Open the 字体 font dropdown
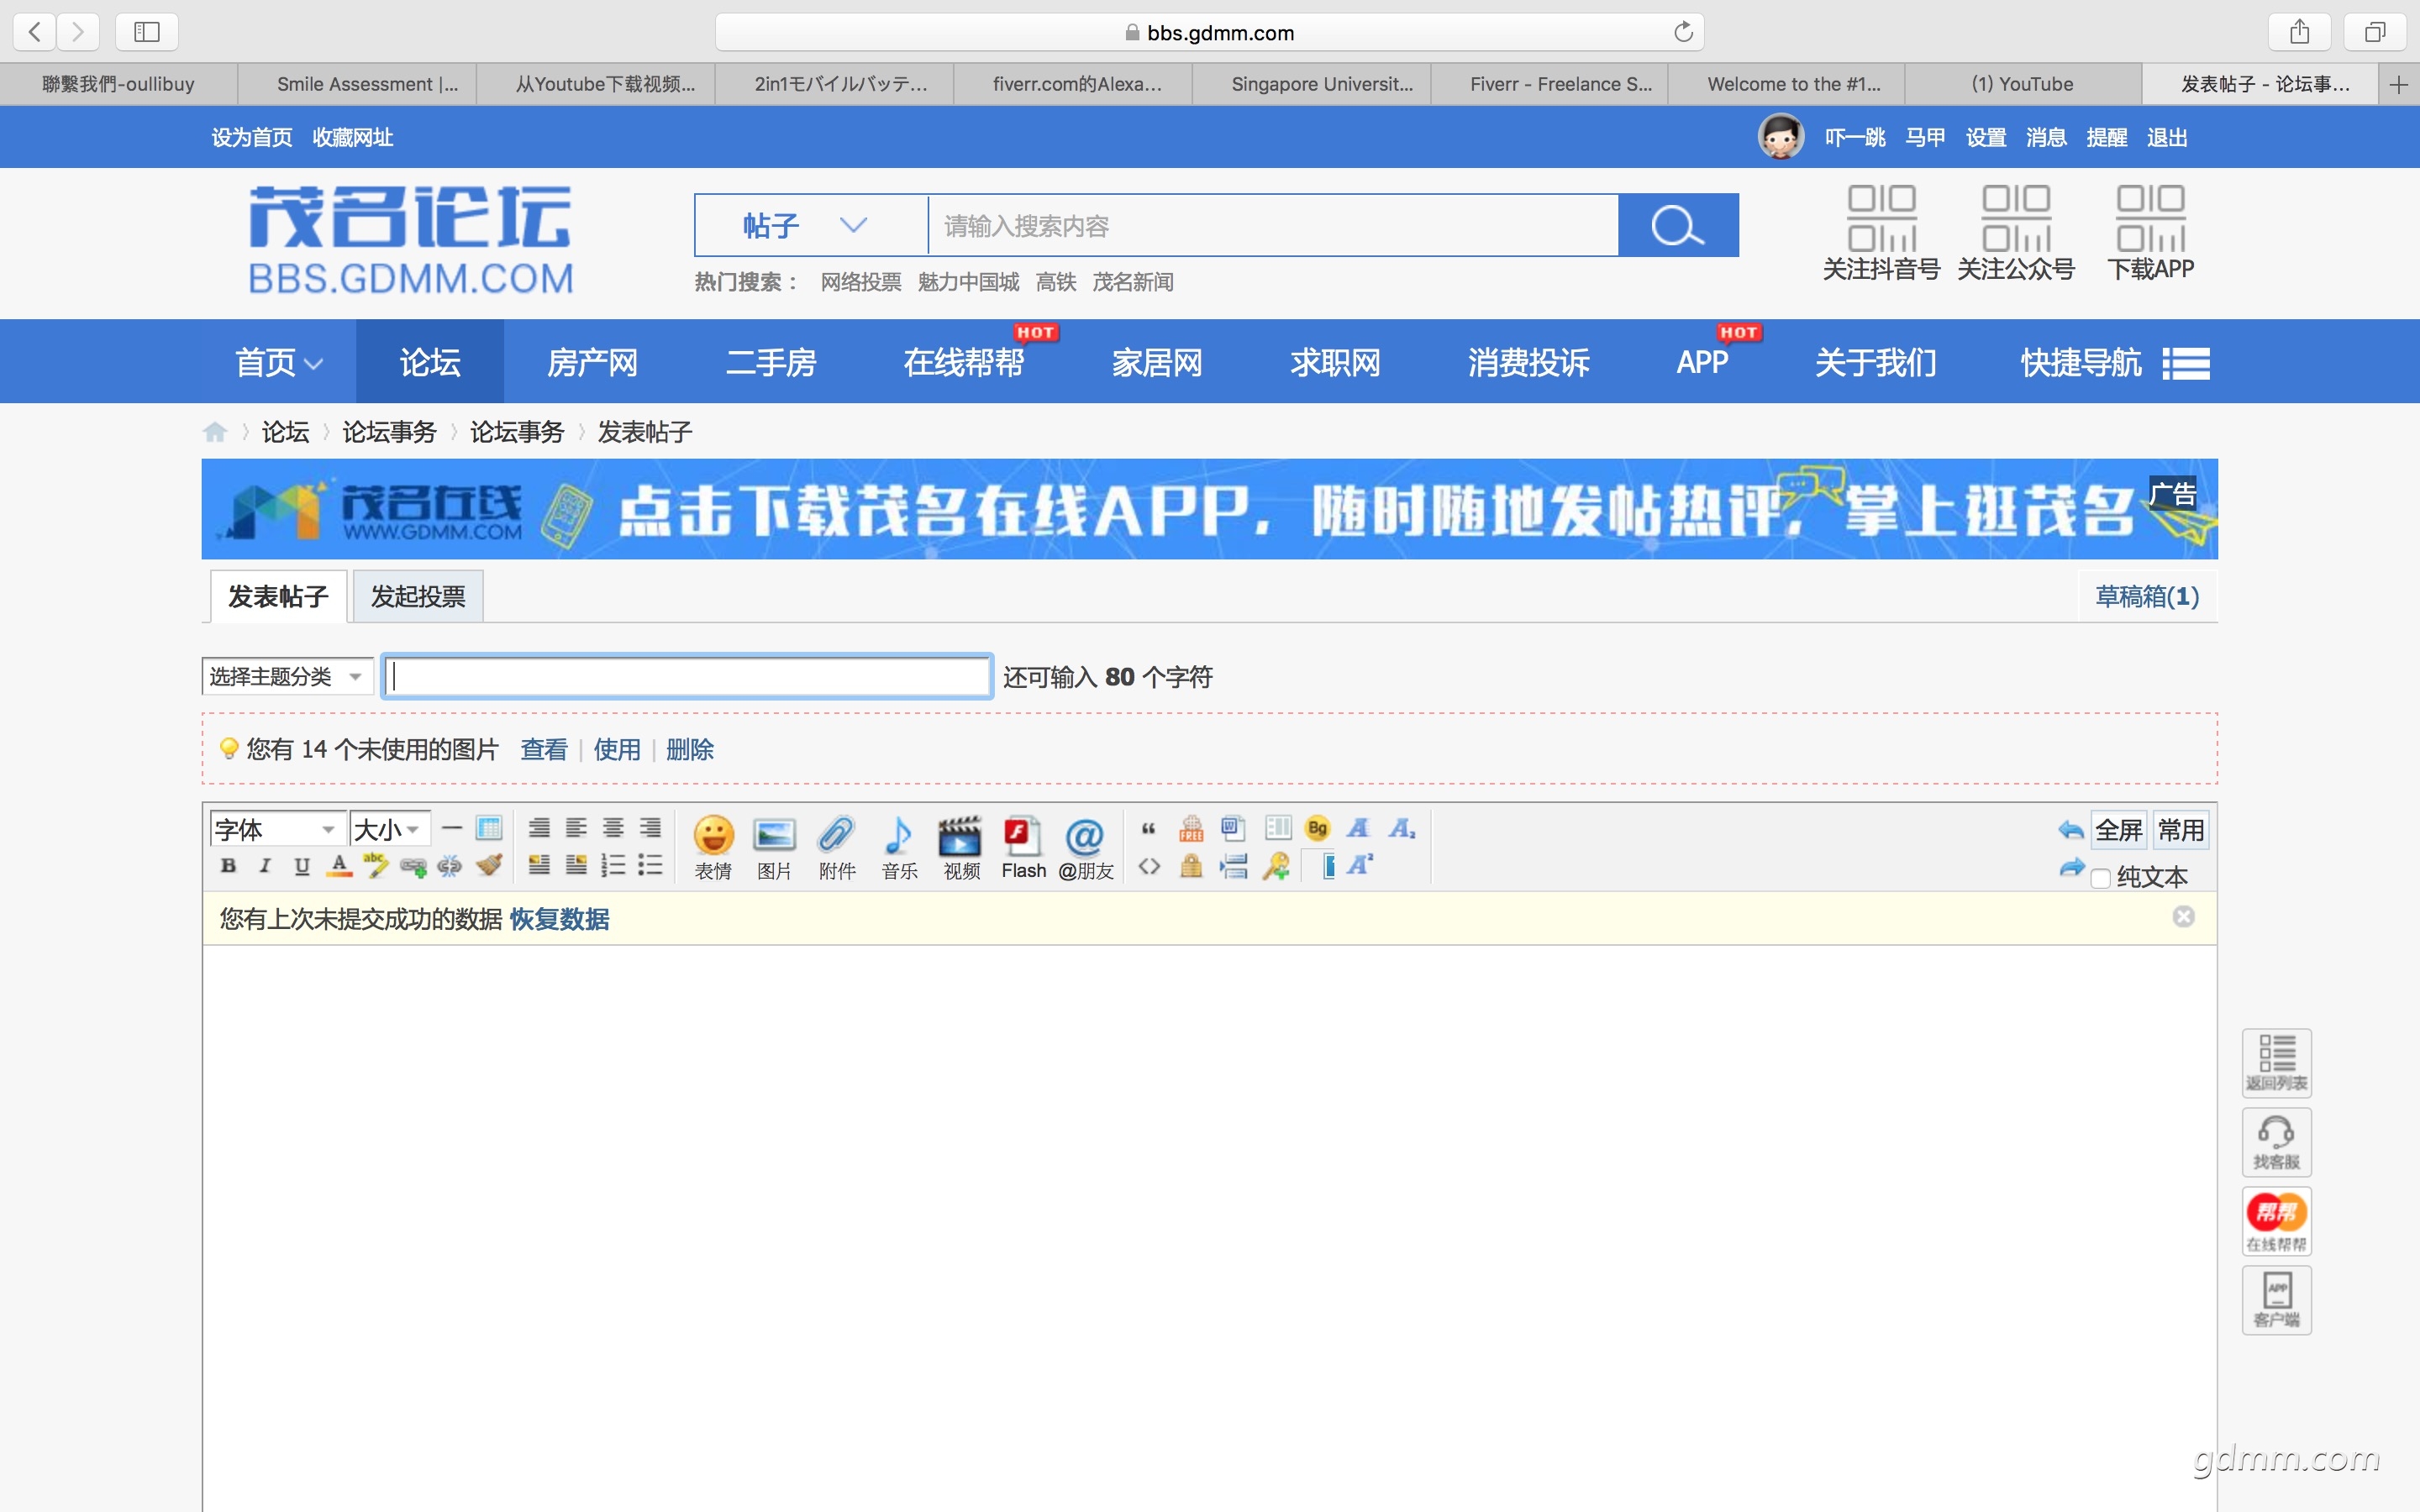This screenshot has height=1512, width=2420. 277,829
